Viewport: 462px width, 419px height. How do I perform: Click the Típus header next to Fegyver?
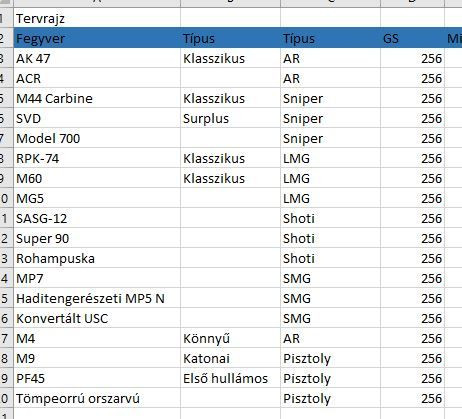click(x=230, y=38)
